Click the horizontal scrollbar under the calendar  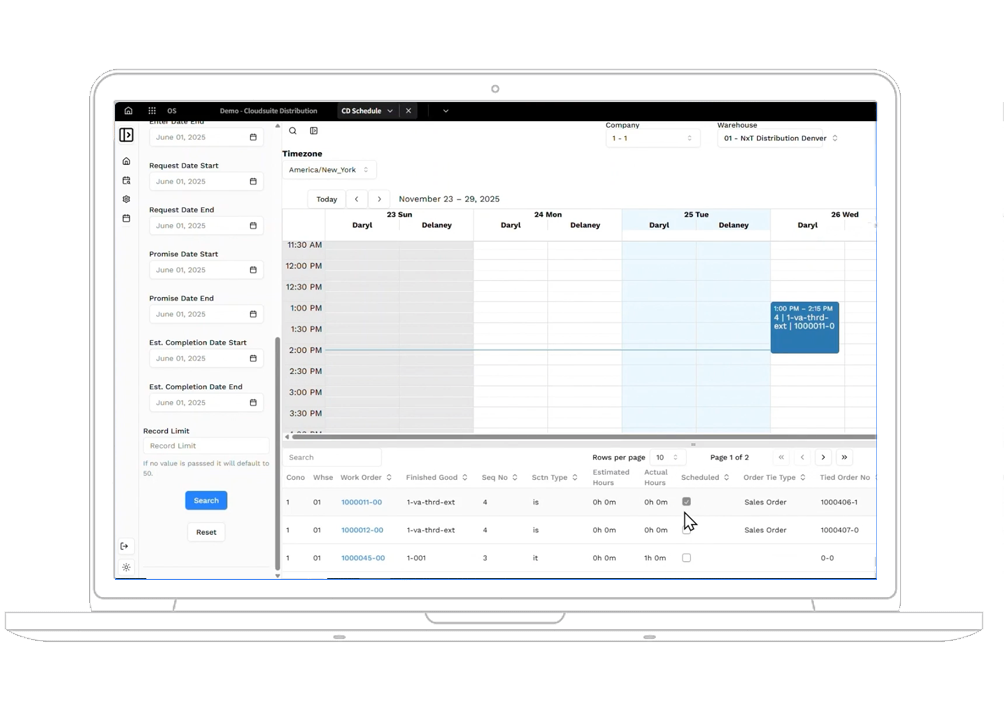pyautogui.click(x=580, y=437)
